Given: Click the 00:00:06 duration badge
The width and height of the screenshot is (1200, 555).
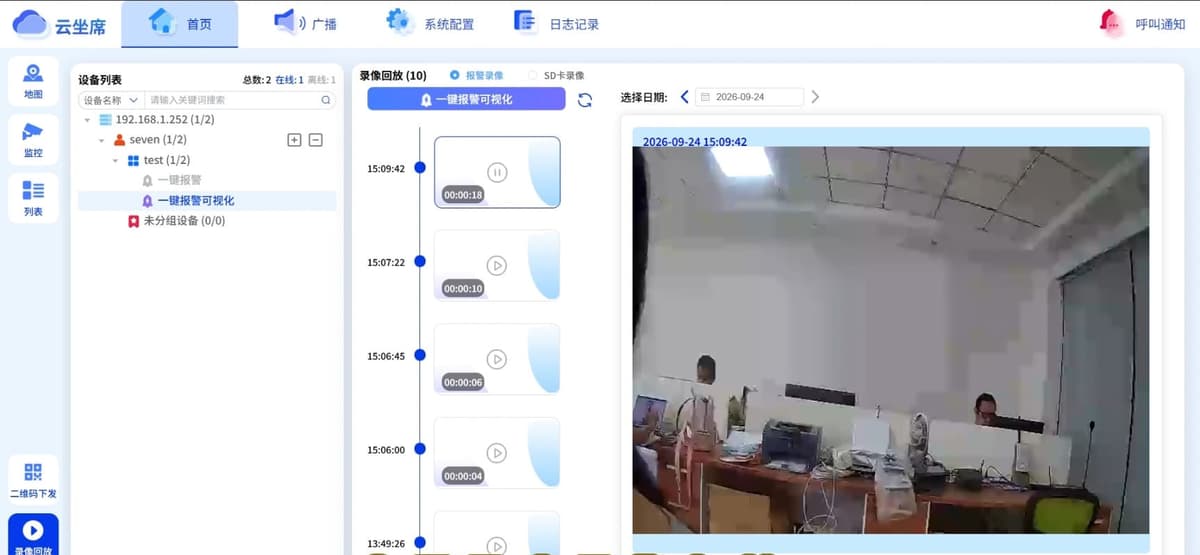Looking at the screenshot, I should click(463, 382).
